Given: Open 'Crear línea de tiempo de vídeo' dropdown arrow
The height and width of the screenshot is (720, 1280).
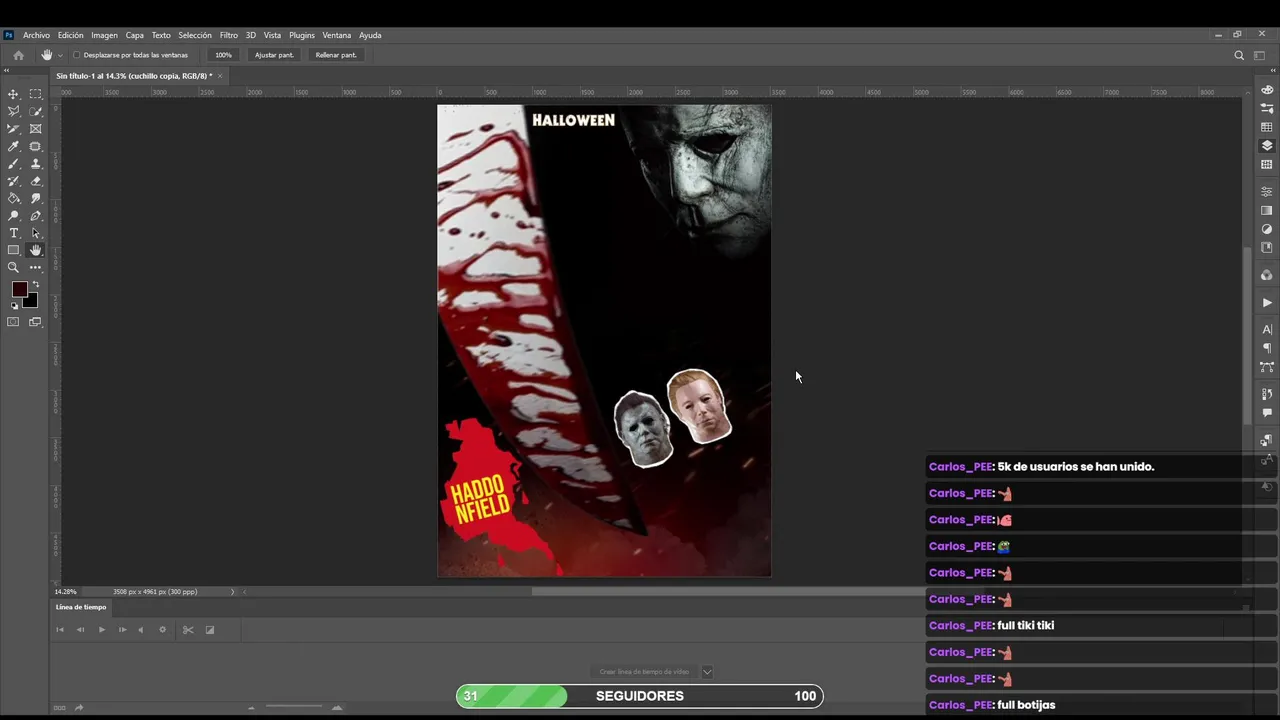Looking at the screenshot, I should coord(707,672).
